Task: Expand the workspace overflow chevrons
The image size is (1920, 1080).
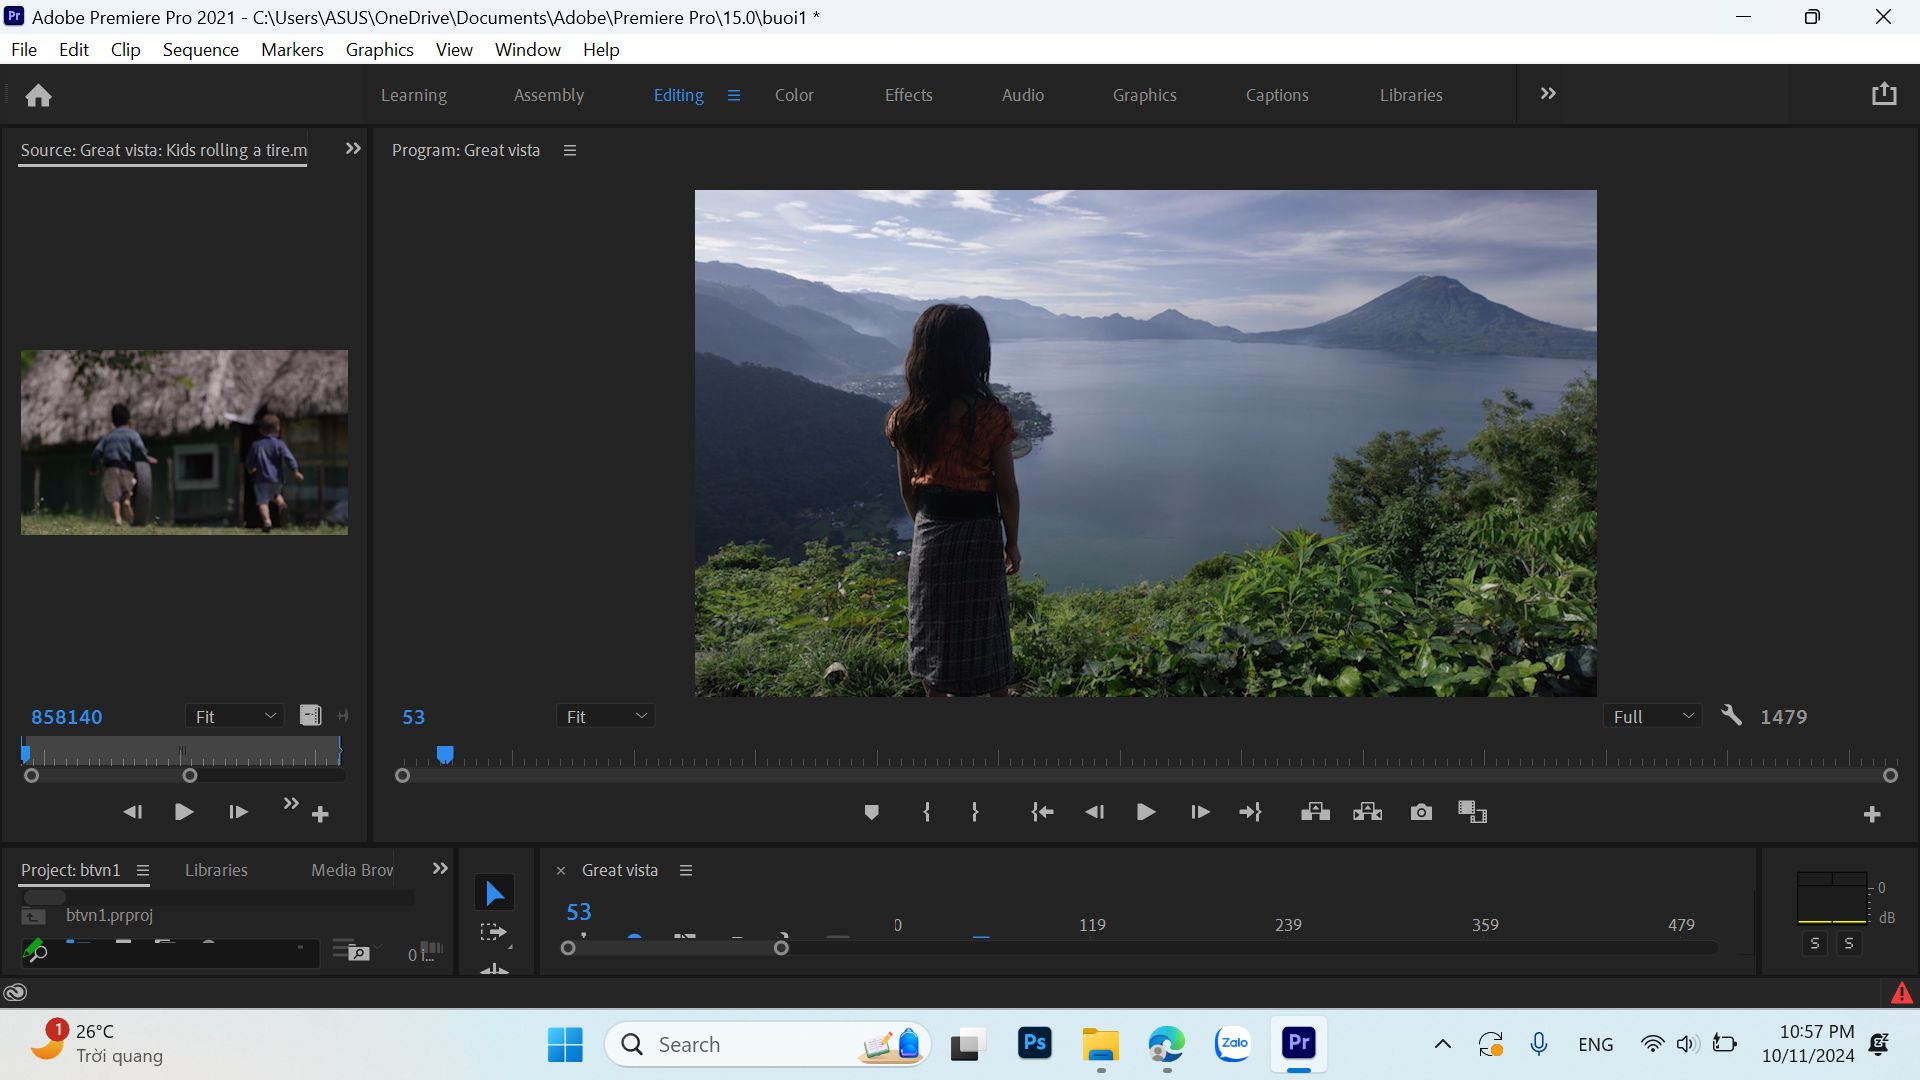Action: (x=1548, y=94)
